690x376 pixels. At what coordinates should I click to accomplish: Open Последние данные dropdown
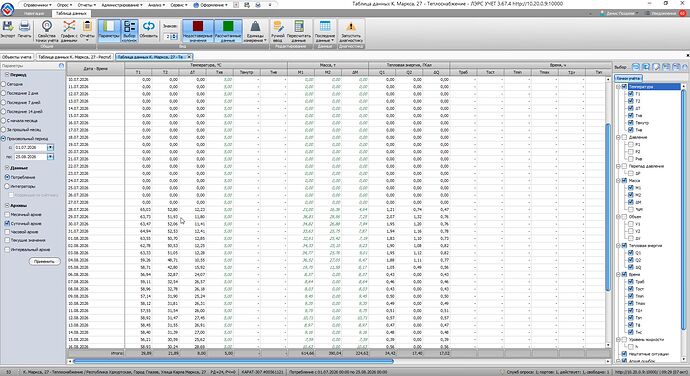[x=325, y=31]
